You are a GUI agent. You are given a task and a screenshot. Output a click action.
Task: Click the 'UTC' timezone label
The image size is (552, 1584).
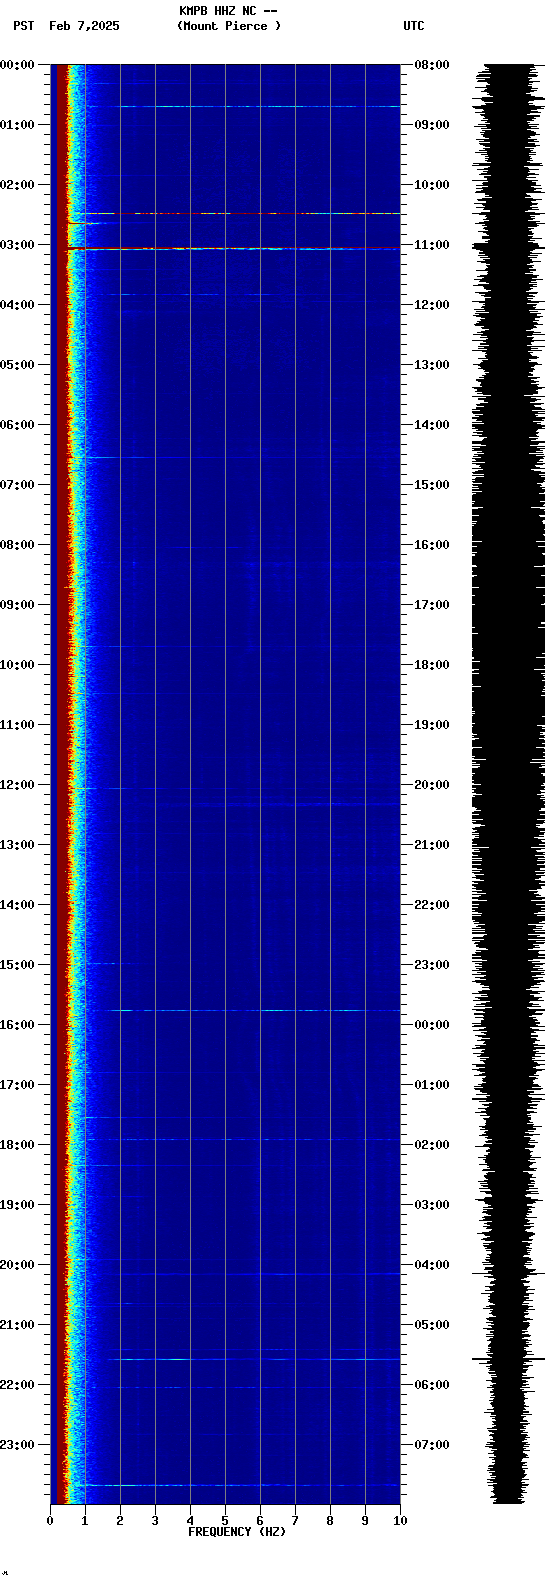[414, 26]
